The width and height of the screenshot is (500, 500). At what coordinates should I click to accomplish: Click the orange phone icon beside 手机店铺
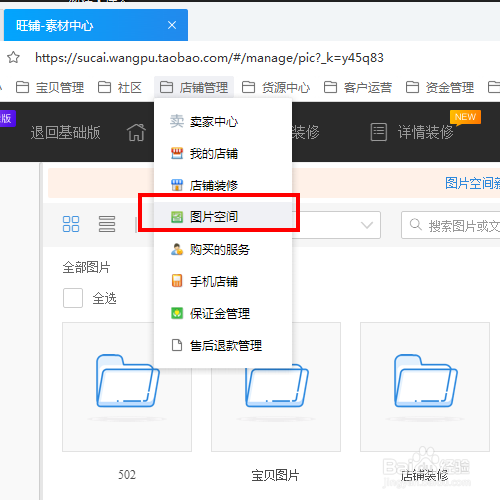177,281
